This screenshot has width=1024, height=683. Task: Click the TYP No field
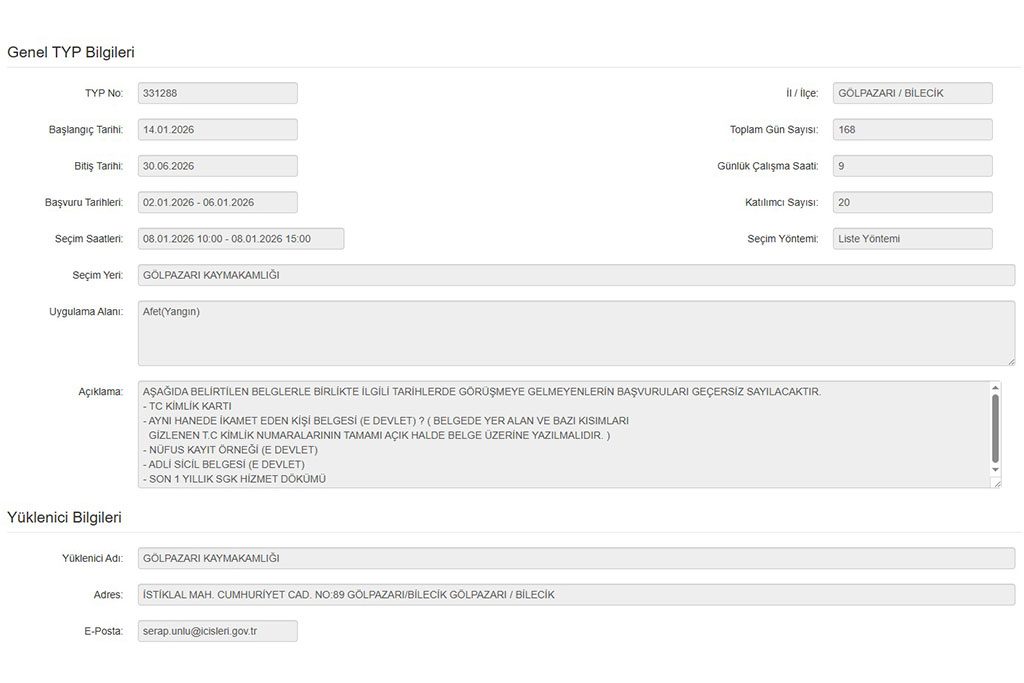point(217,93)
